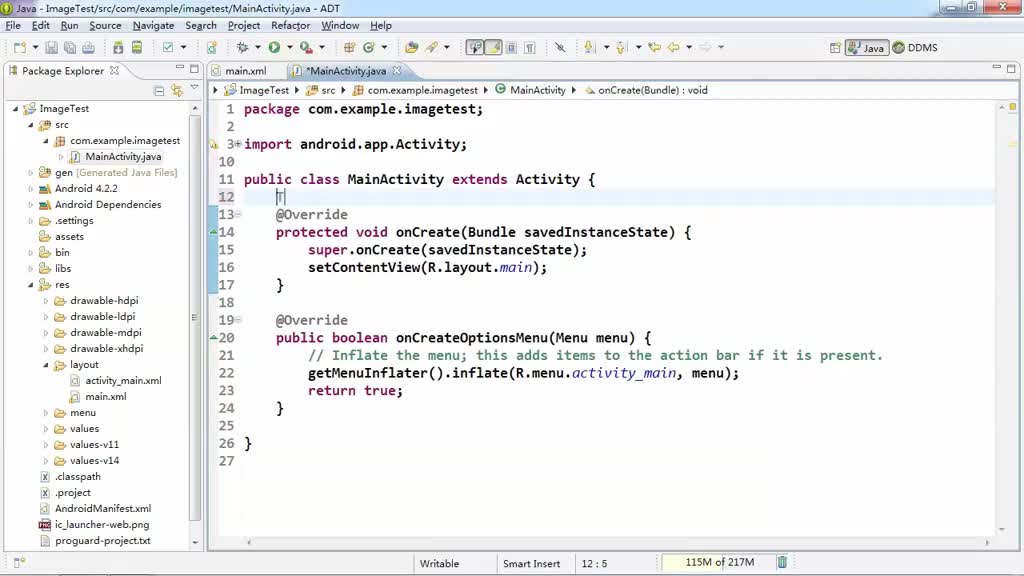1024x576 pixels.
Task: Open the Refactor menu
Action: click(291, 25)
